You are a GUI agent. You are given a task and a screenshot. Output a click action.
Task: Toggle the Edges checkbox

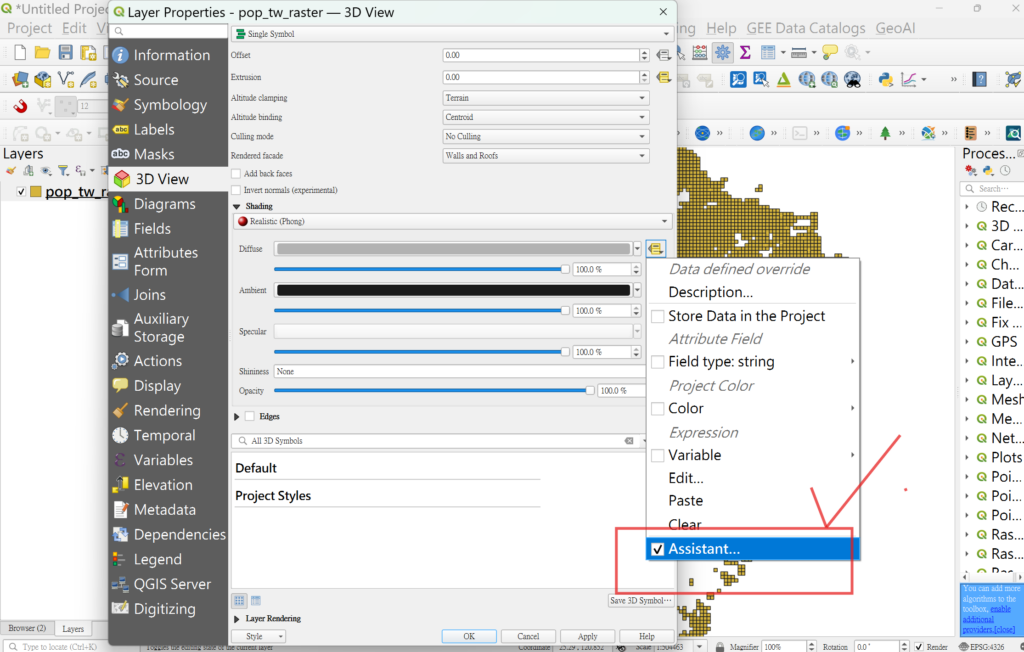coord(249,416)
